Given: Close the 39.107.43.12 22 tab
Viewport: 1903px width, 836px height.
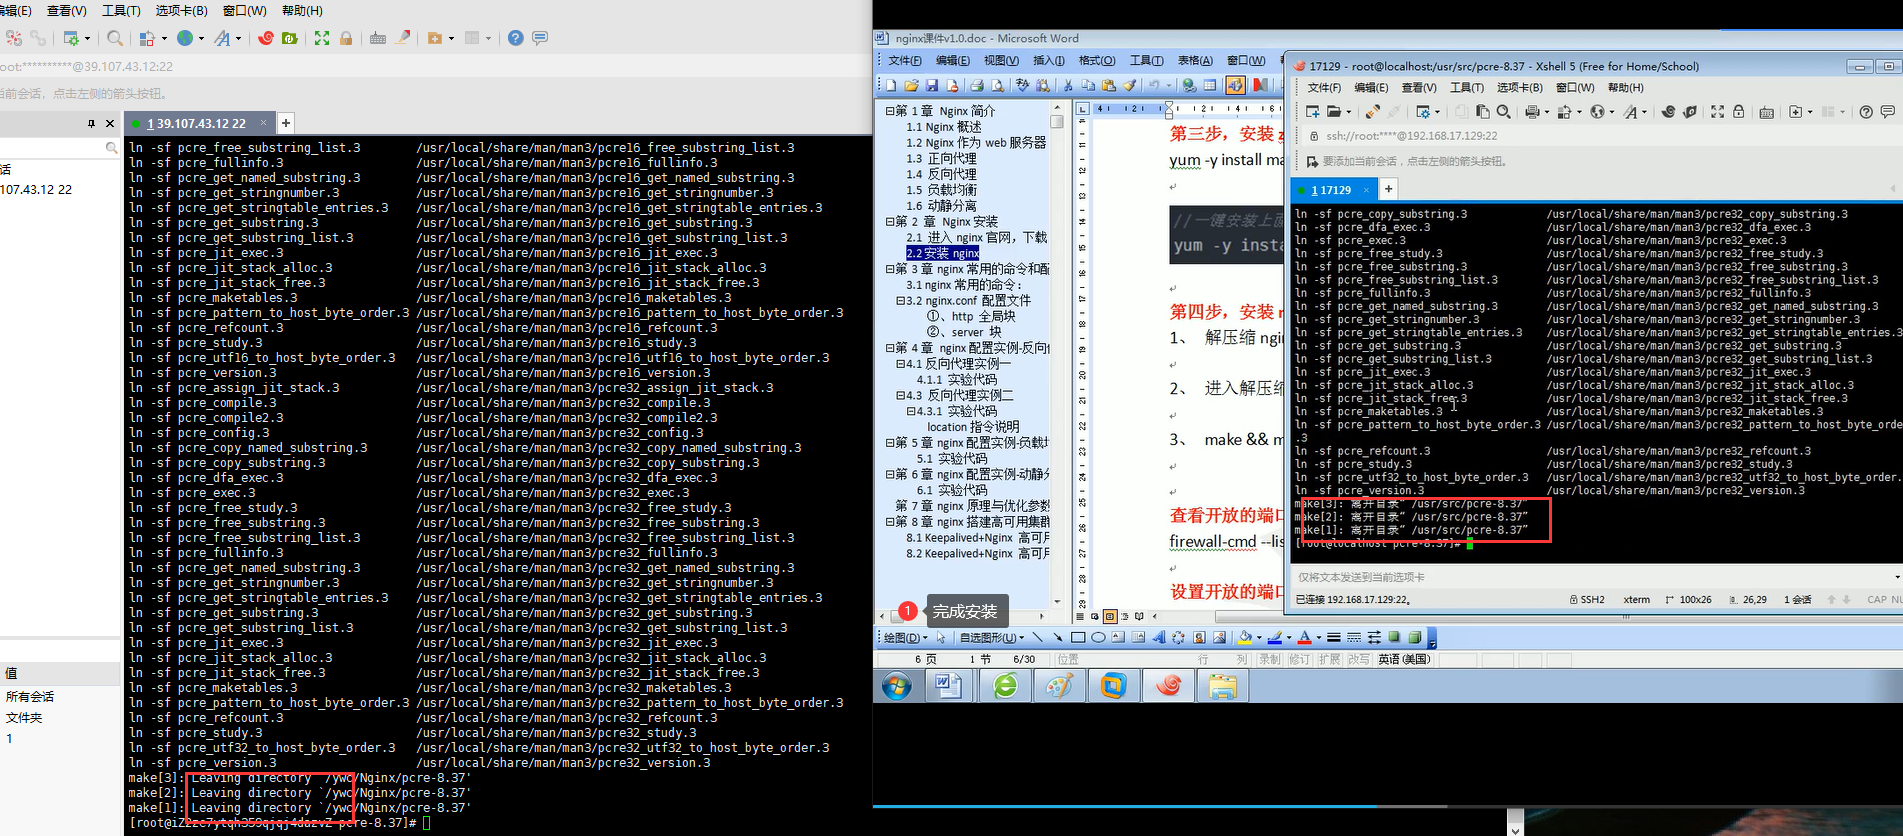Looking at the screenshot, I should coord(264,123).
